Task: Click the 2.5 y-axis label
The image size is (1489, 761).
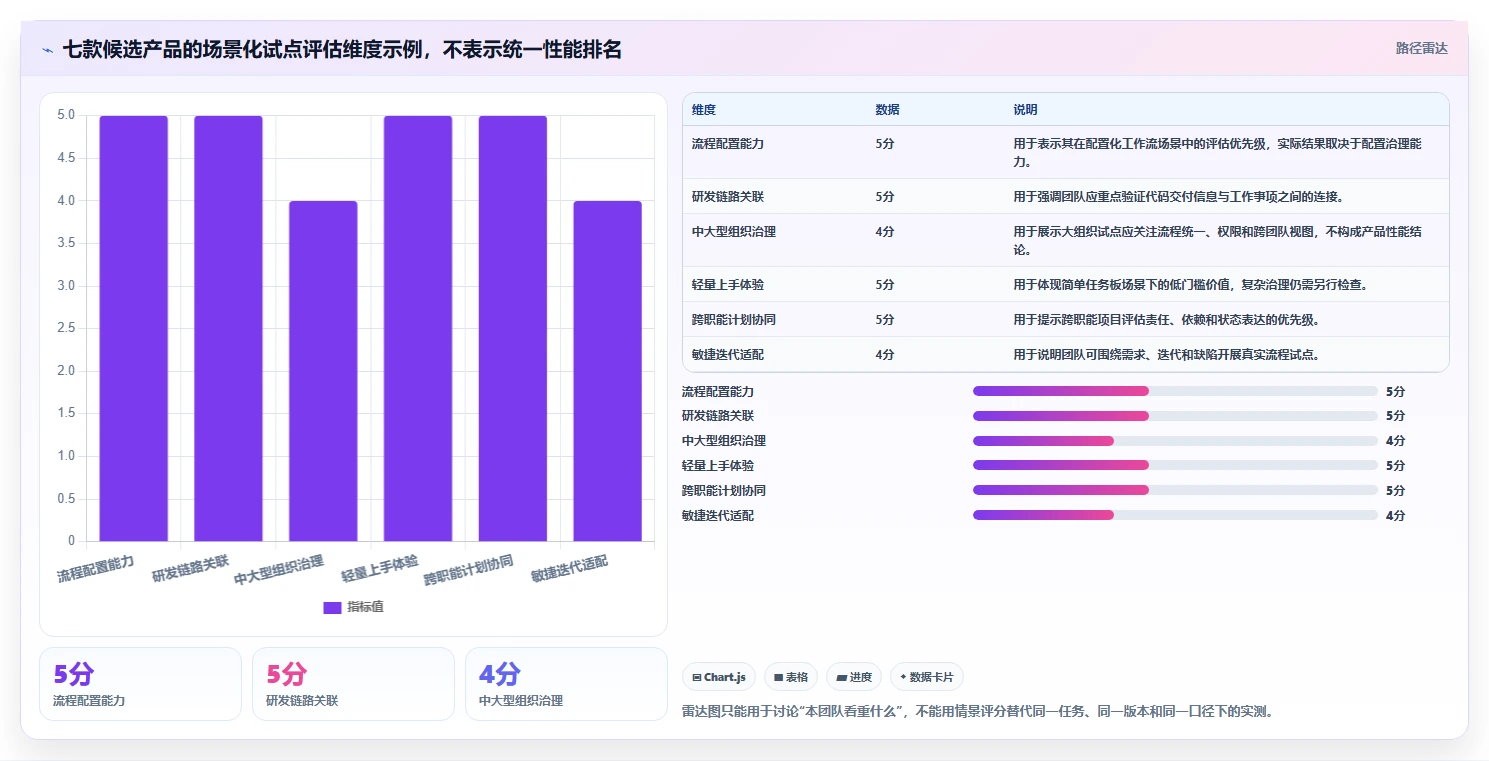Action: pyautogui.click(x=65, y=328)
